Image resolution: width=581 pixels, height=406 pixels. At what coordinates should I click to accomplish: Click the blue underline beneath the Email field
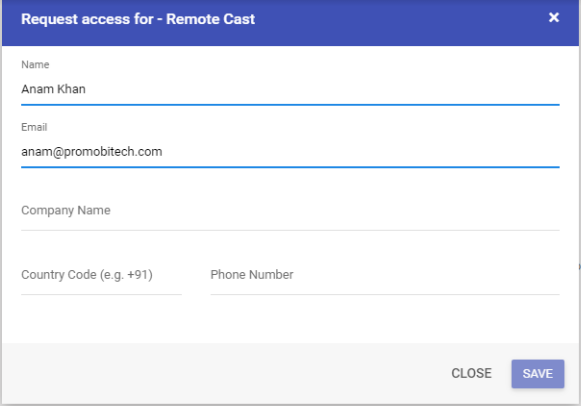[x=290, y=167]
